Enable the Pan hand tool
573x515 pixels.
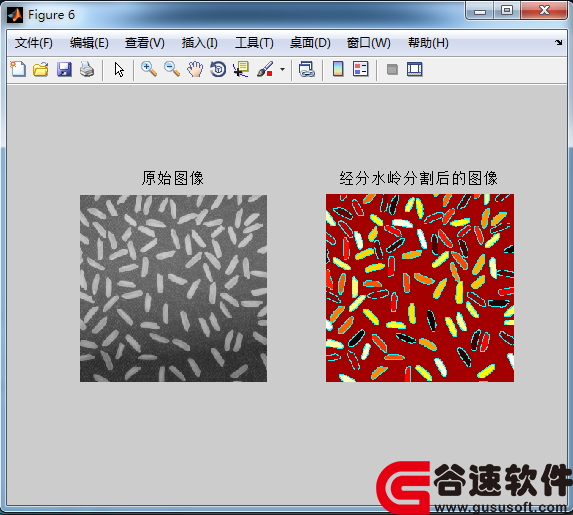[x=195, y=69]
